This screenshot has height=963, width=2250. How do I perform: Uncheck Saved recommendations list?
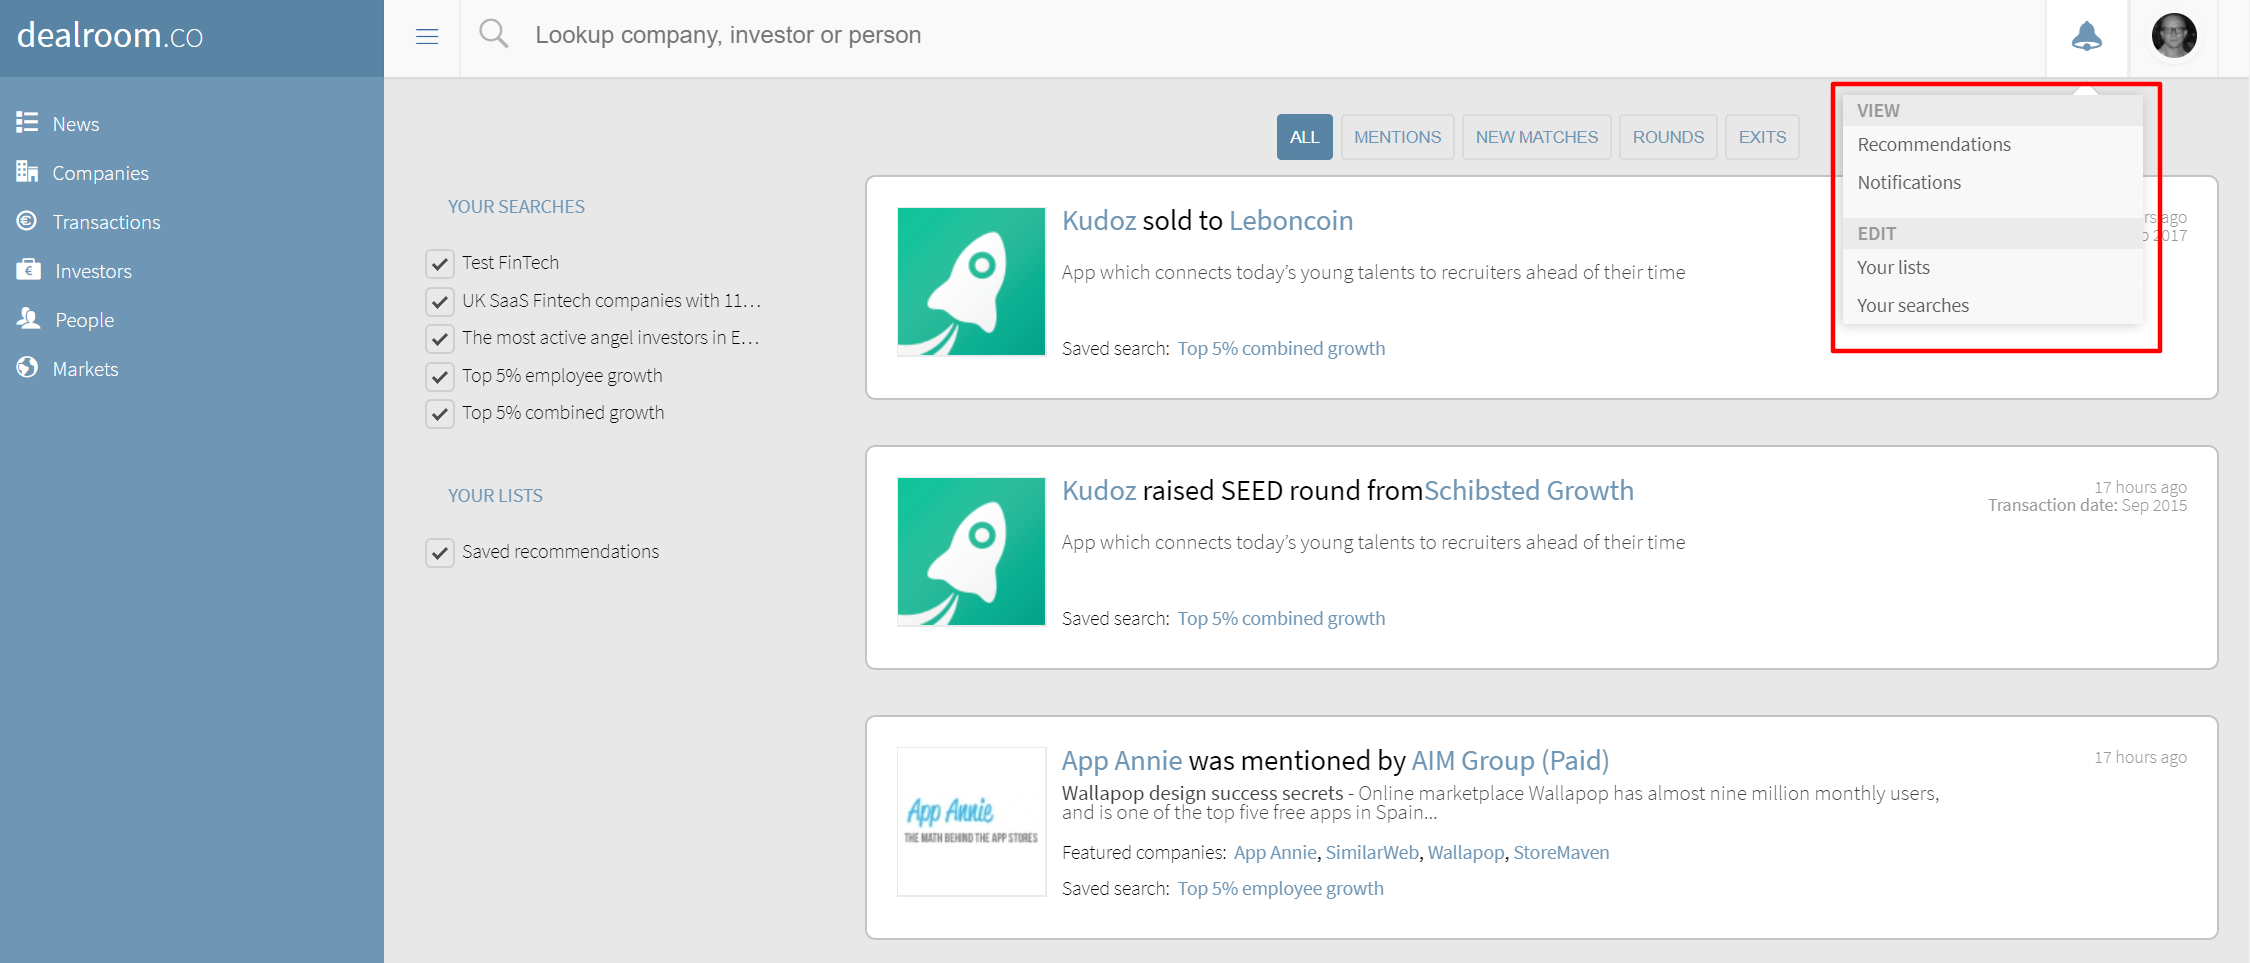coord(440,553)
